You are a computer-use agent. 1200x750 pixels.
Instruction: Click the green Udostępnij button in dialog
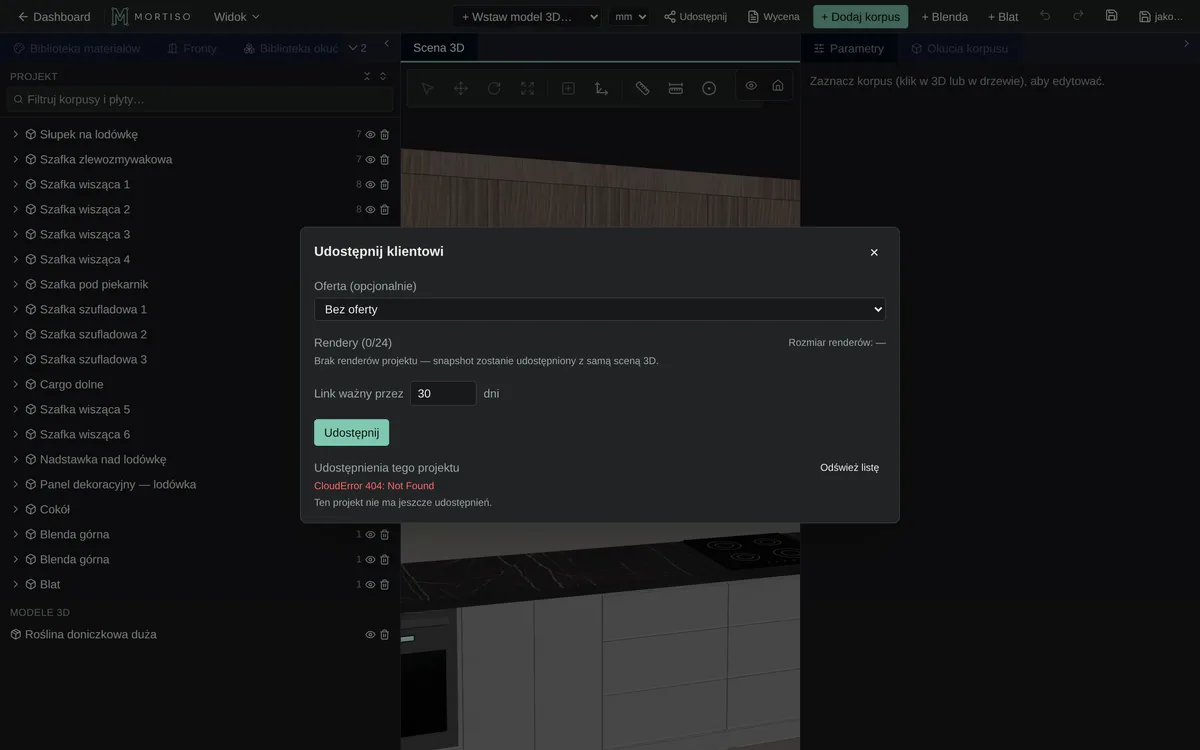[x=351, y=432]
